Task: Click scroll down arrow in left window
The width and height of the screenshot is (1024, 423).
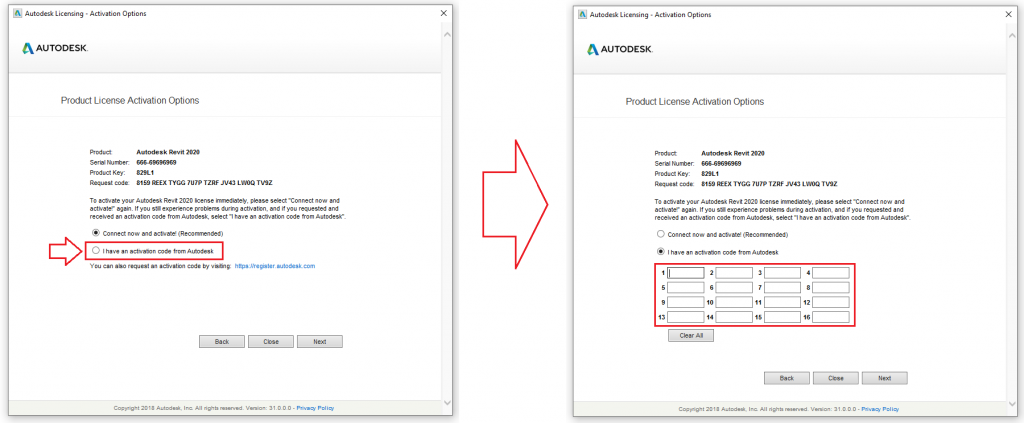Action: point(447,403)
